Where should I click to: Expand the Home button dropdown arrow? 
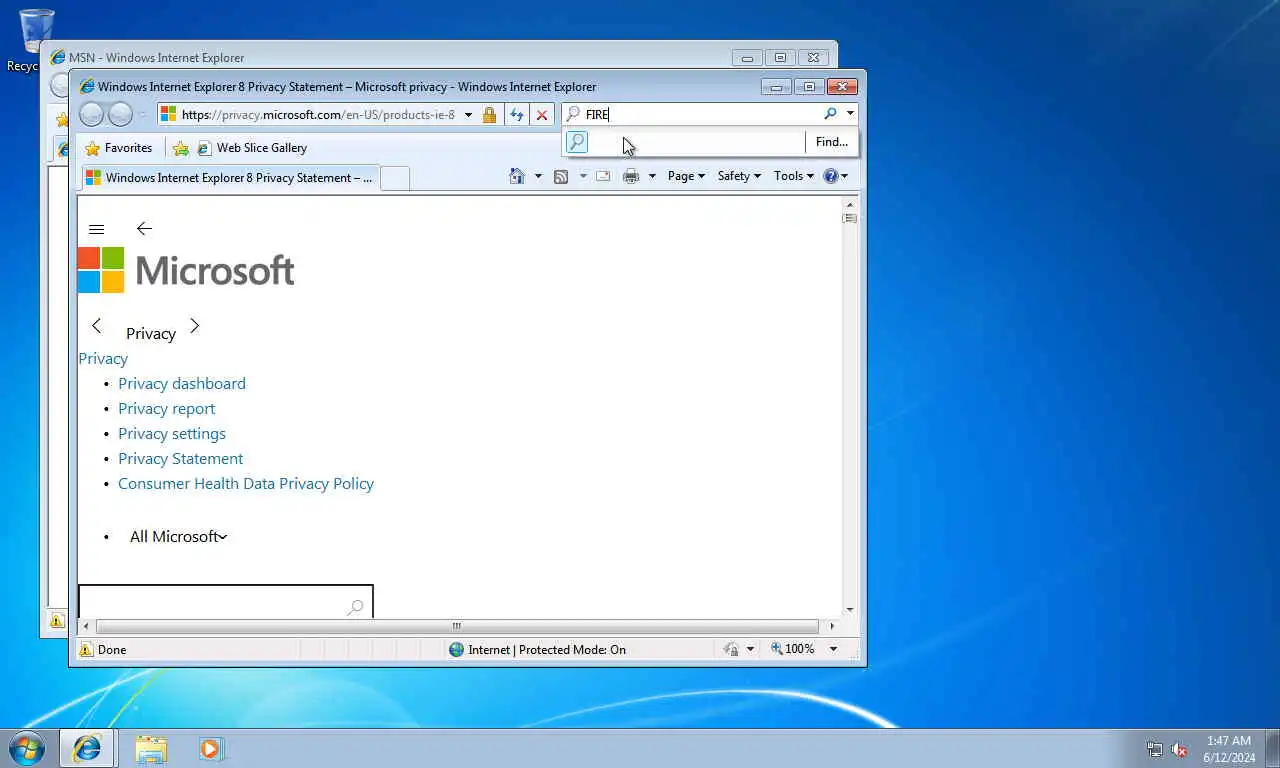pyautogui.click(x=538, y=176)
